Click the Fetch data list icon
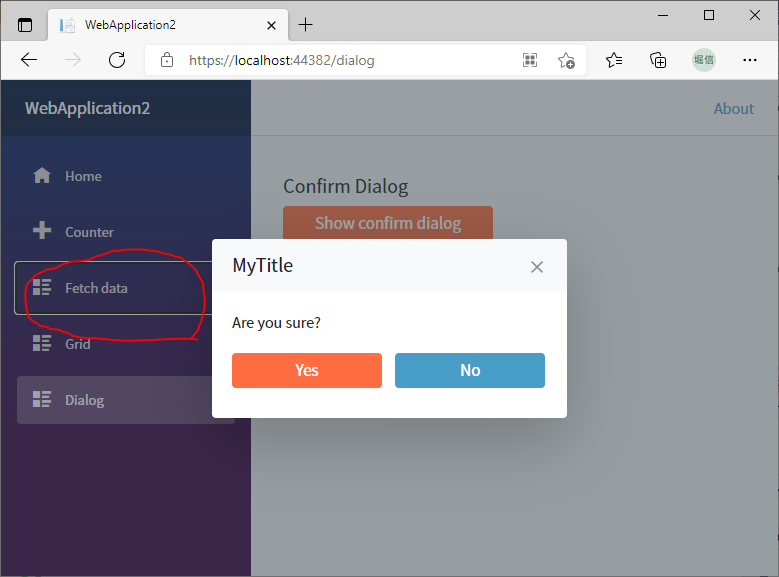Viewport: 779px width, 577px height. tap(42, 288)
